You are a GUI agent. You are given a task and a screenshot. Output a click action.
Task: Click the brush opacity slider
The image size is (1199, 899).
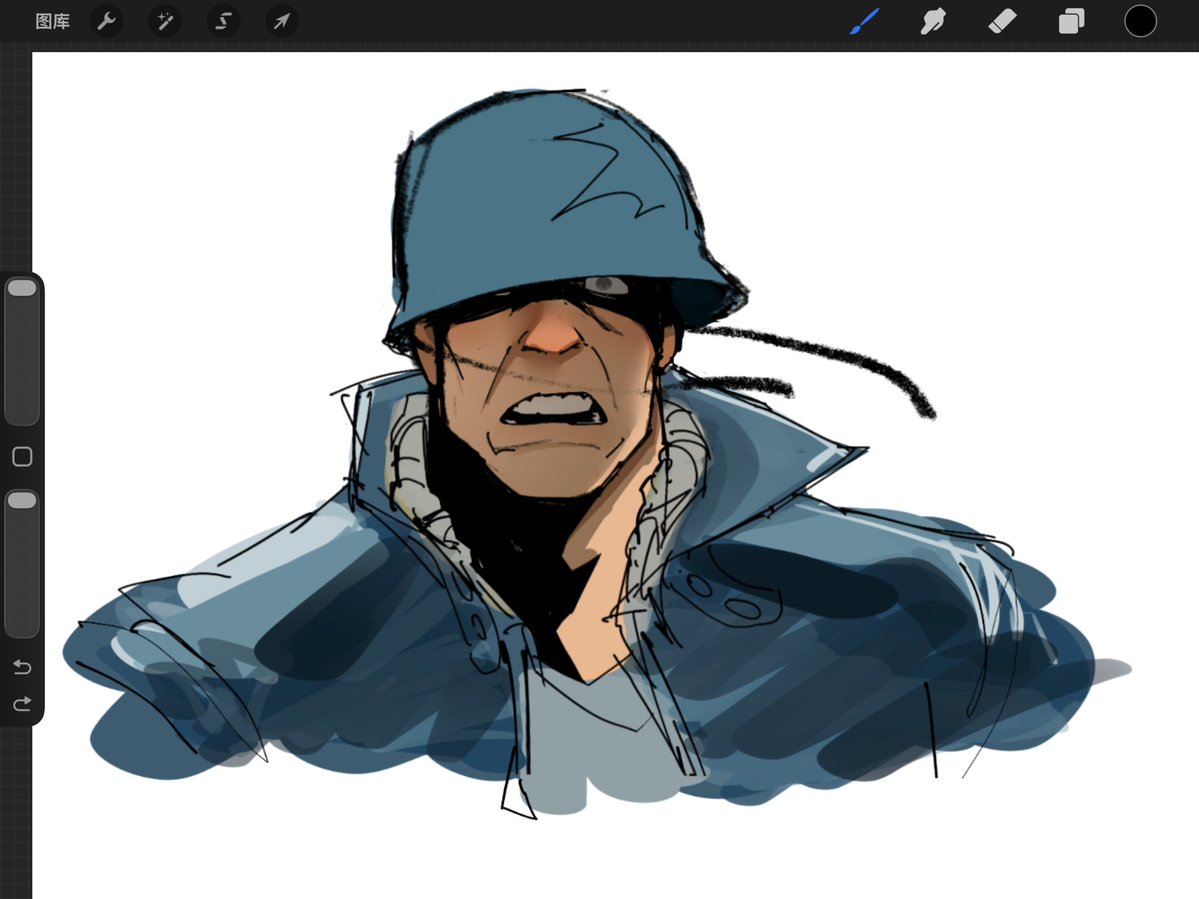[22, 564]
